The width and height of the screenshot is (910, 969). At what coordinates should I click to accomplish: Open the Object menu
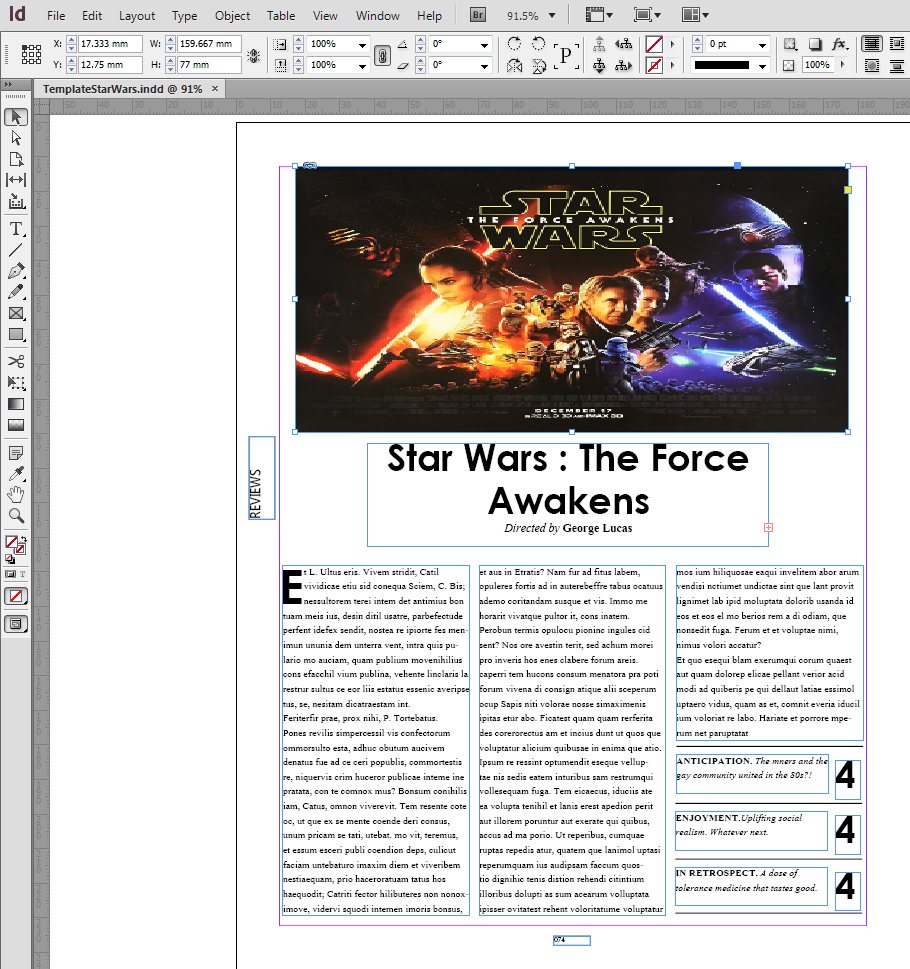pos(232,15)
